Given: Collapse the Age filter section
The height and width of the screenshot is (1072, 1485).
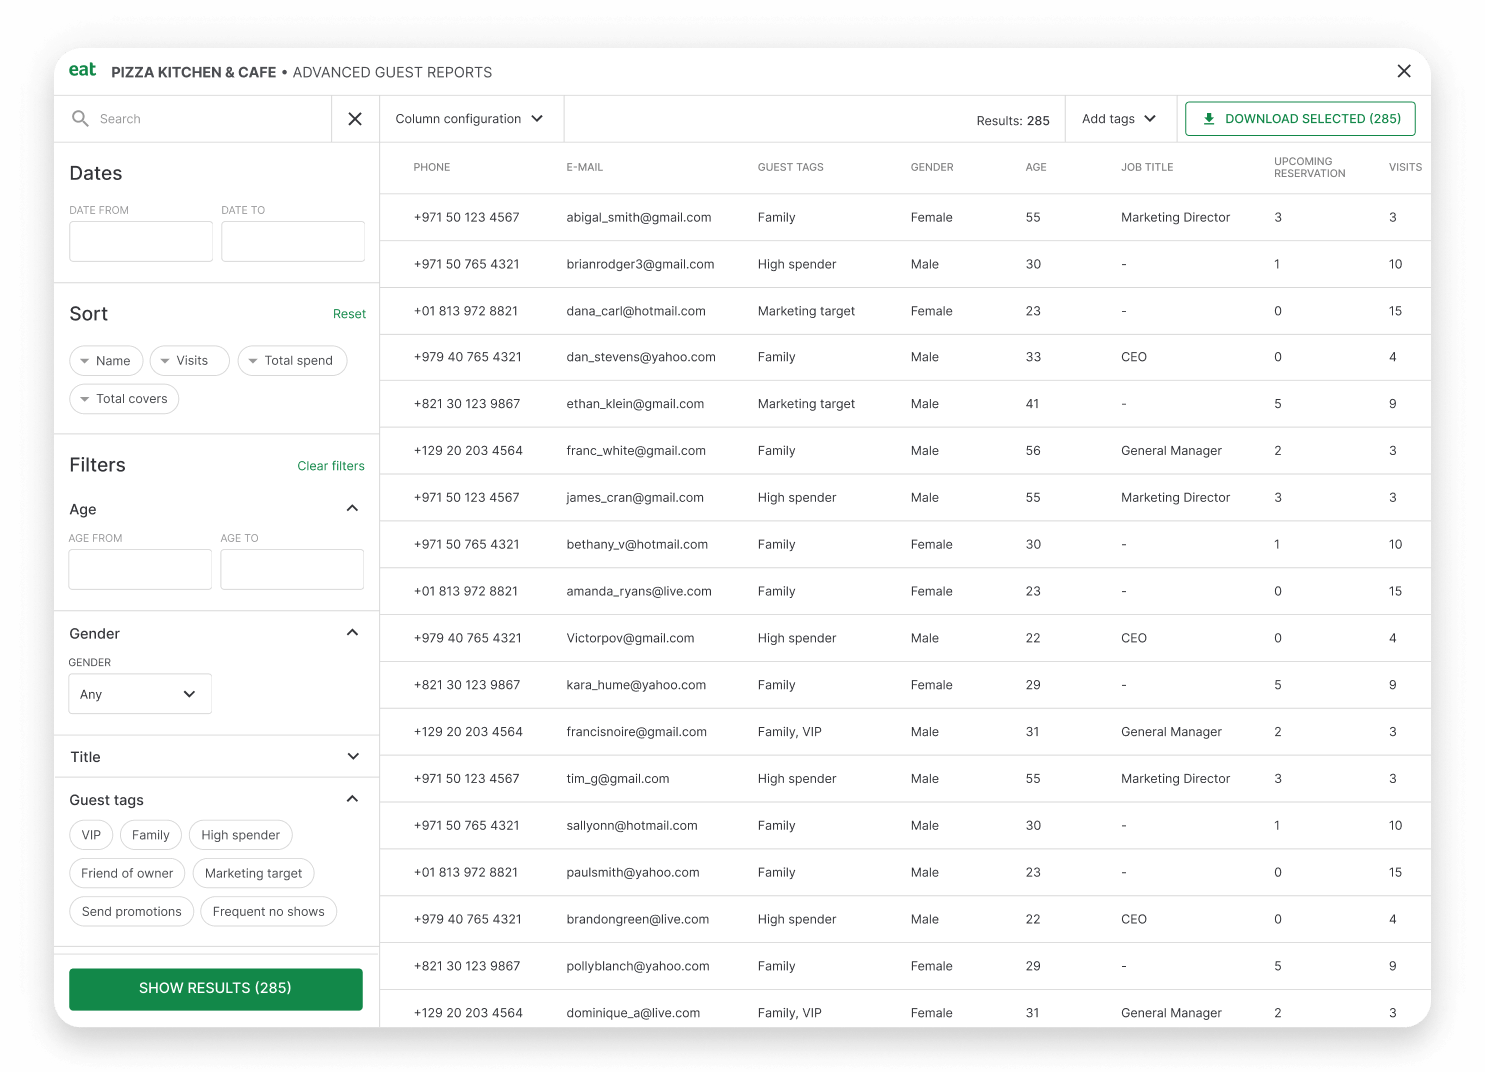Looking at the screenshot, I should click(x=352, y=508).
